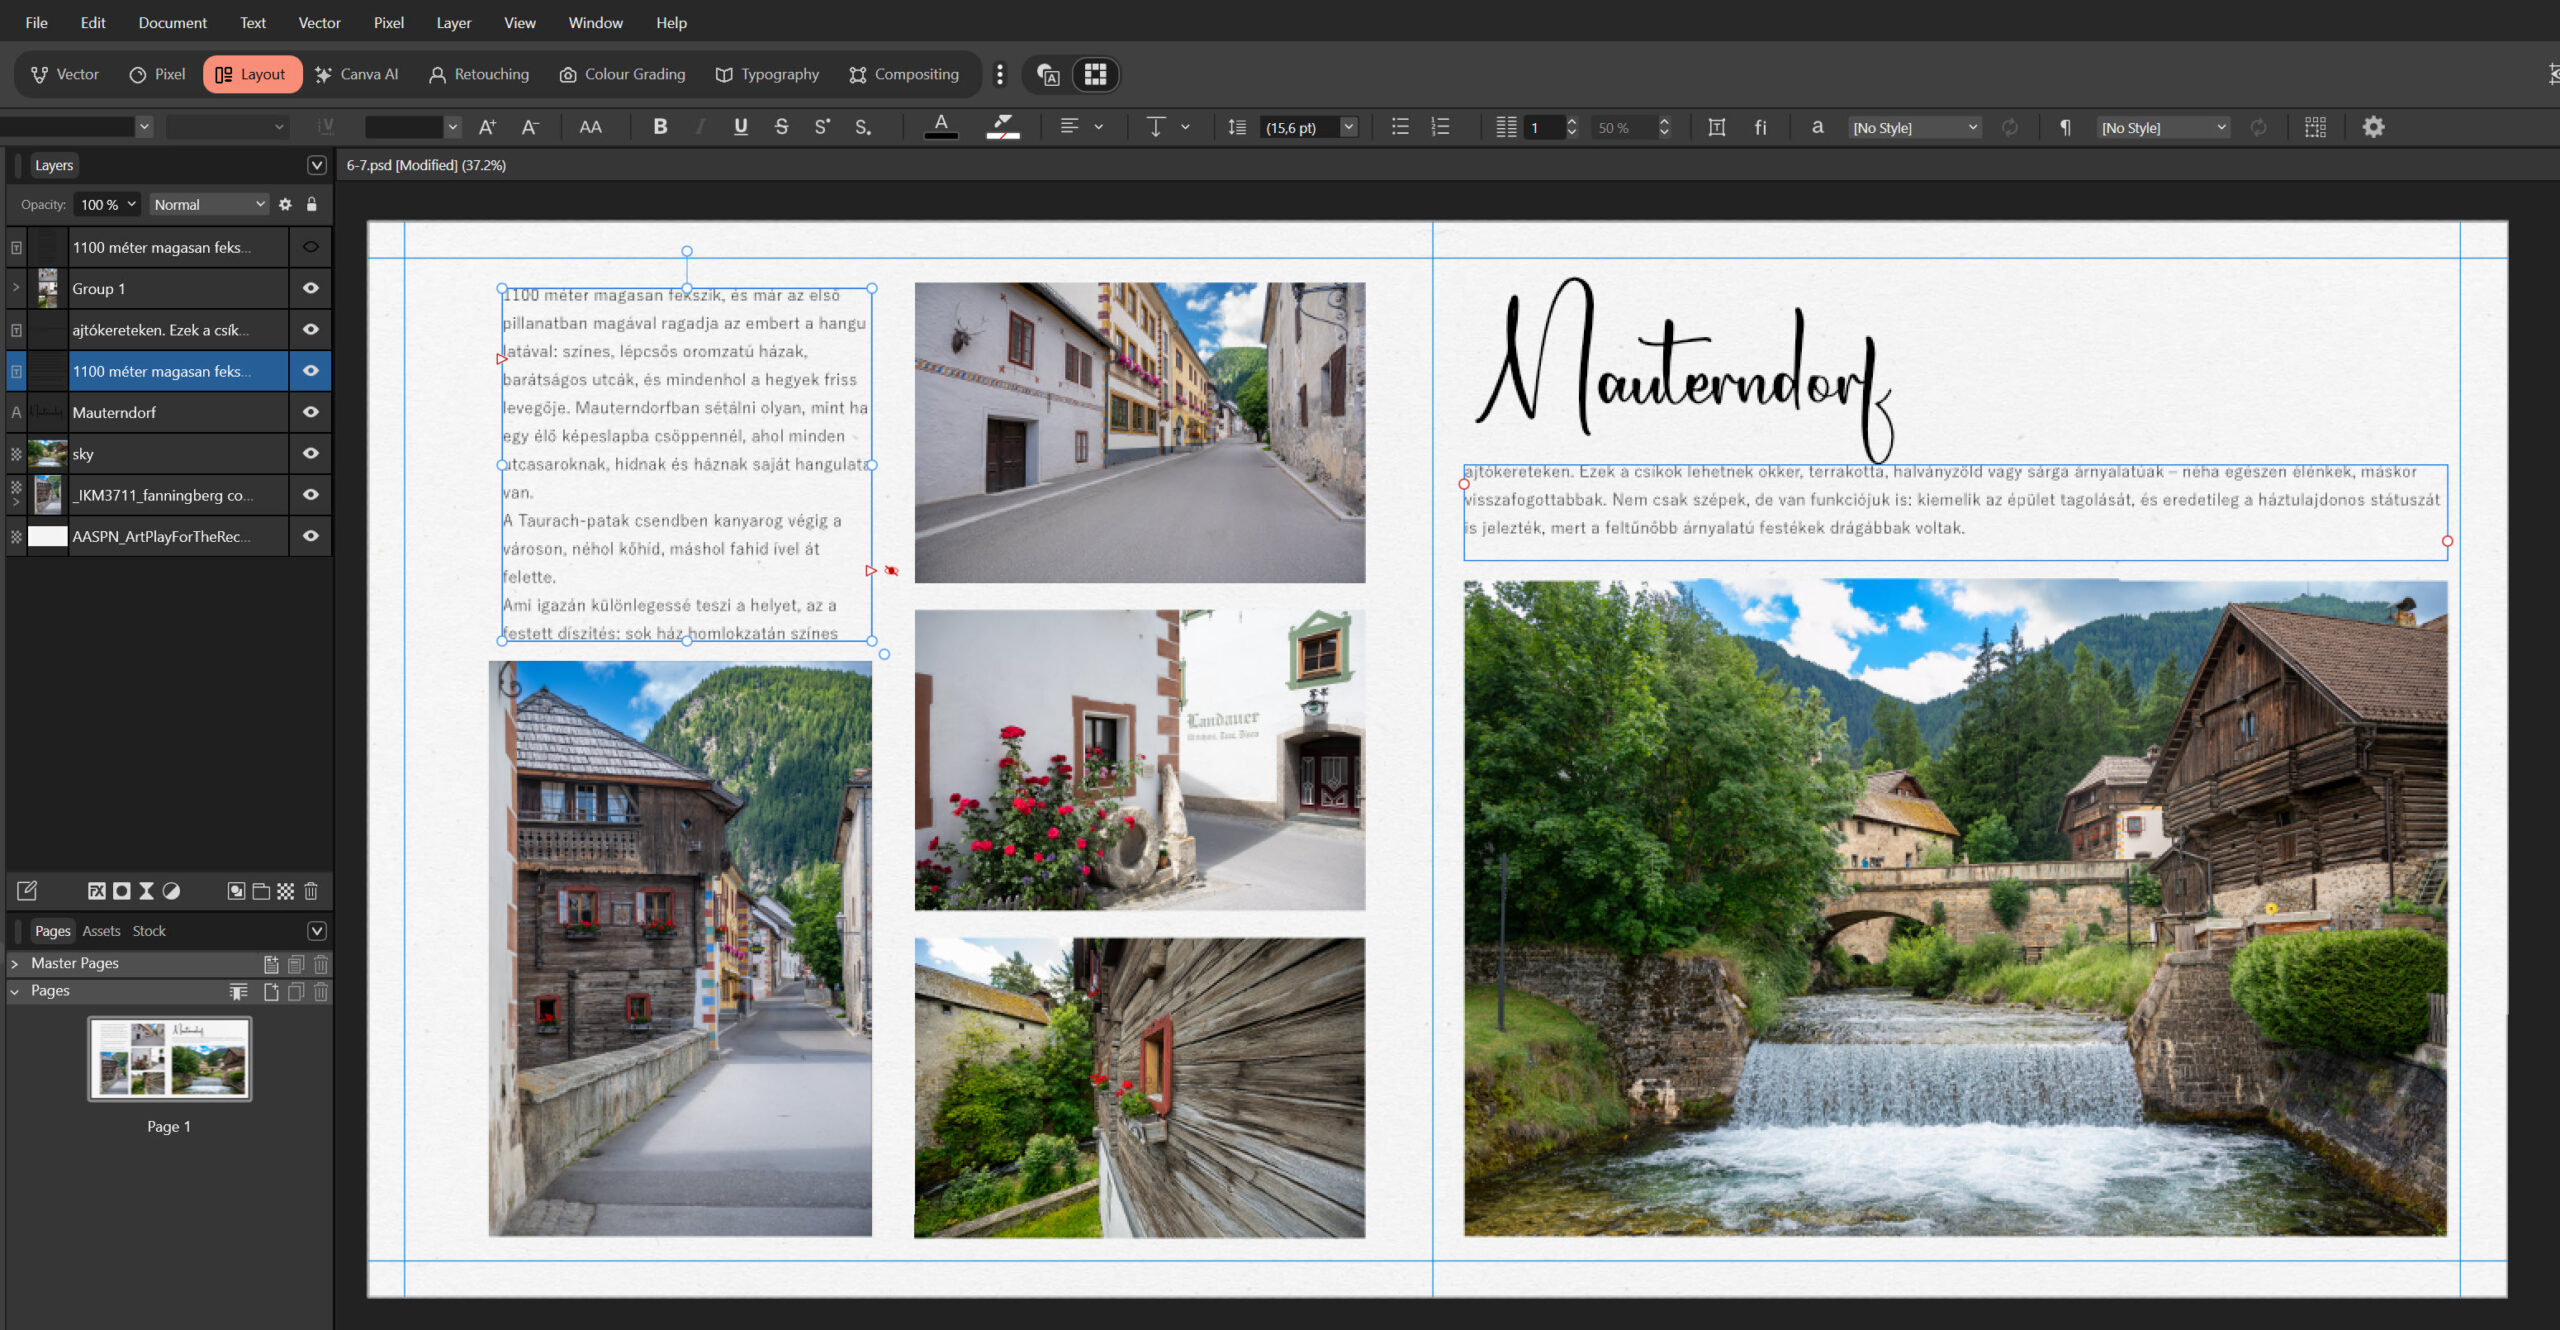
Task: Expand the Master Pages section
Action: coord(15,963)
